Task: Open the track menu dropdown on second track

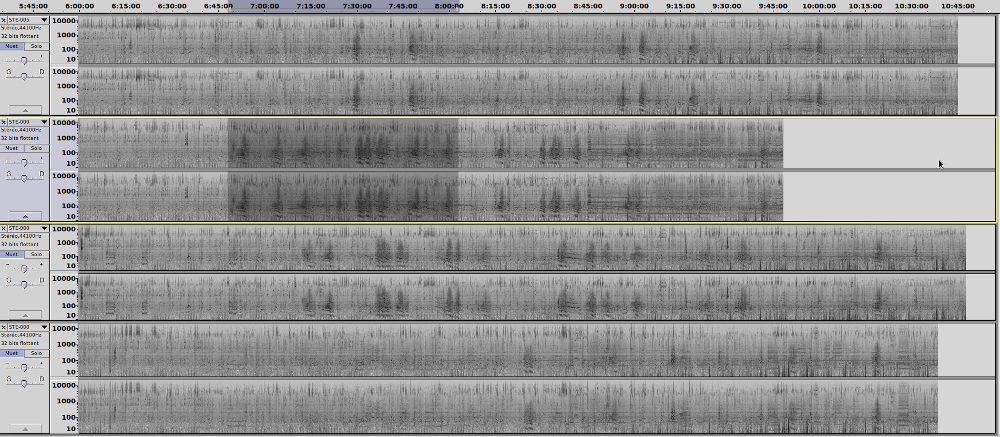Action: coord(43,122)
